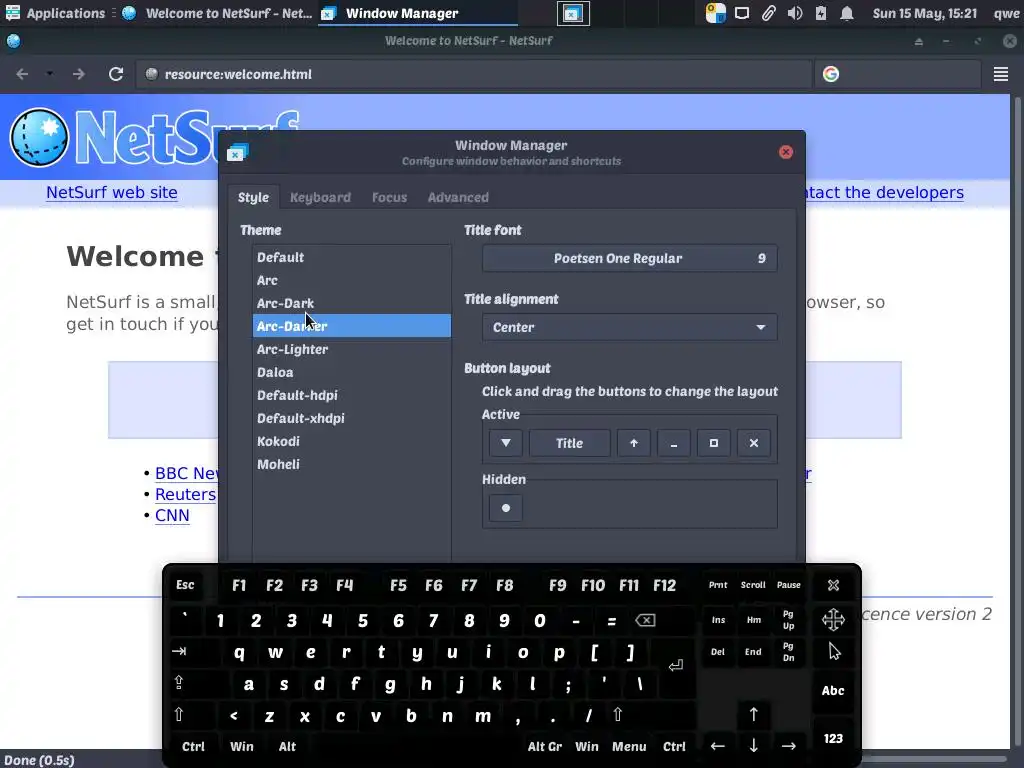This screenshot has height=768, width=1024.
Task: Click the Google search provider icon
Action: click(831, 74)
